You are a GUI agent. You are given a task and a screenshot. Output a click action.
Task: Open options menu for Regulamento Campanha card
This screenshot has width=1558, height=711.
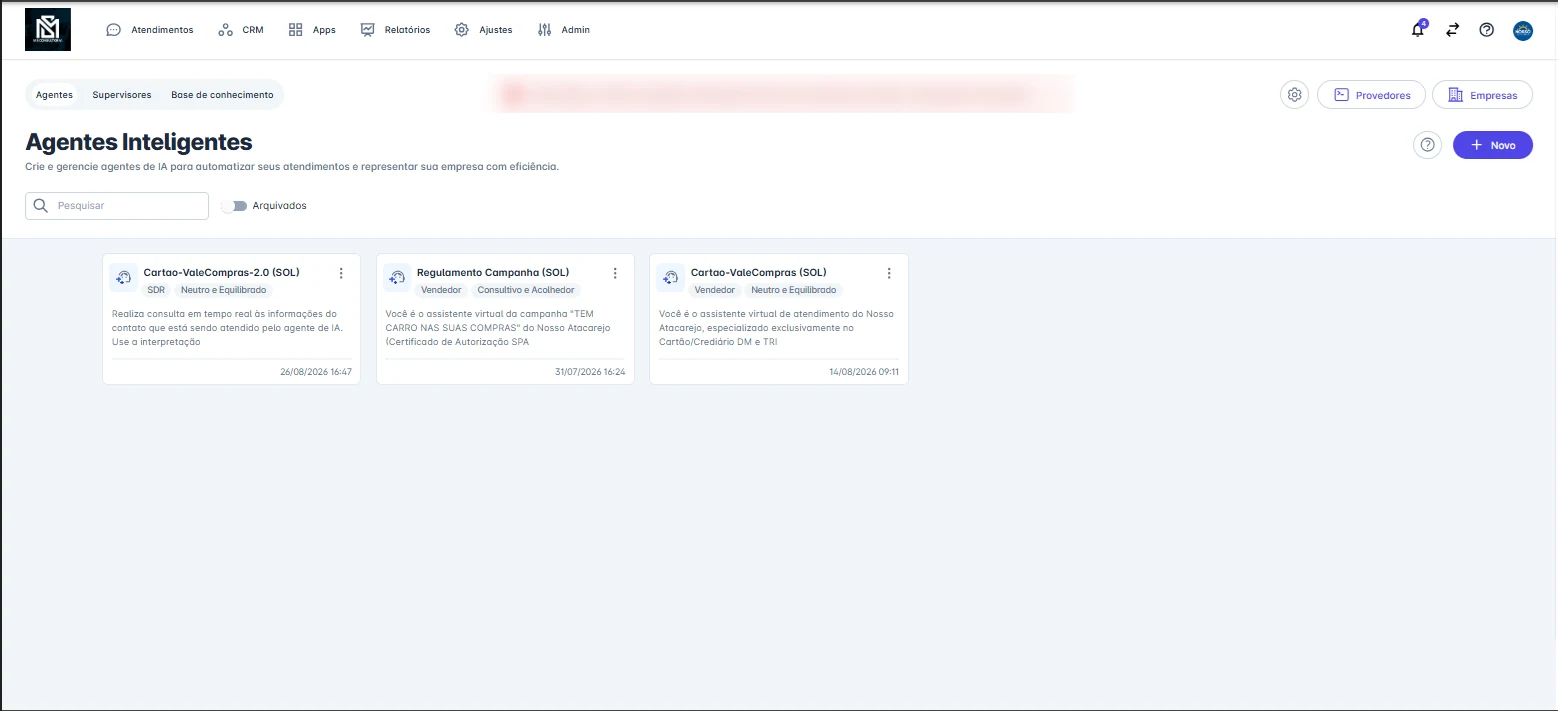[x=615, y=273]
